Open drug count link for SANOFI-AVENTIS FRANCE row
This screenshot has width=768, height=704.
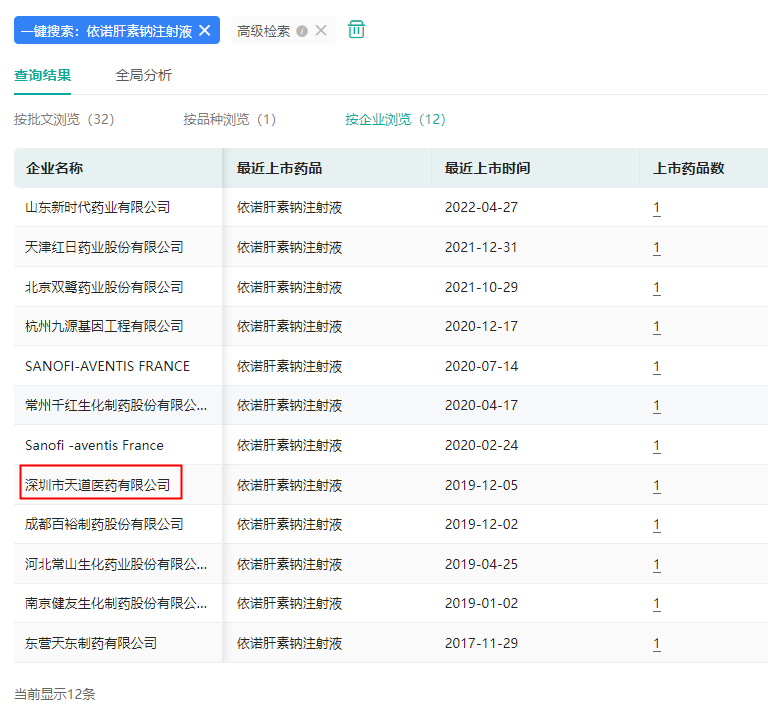coord(657,367)
